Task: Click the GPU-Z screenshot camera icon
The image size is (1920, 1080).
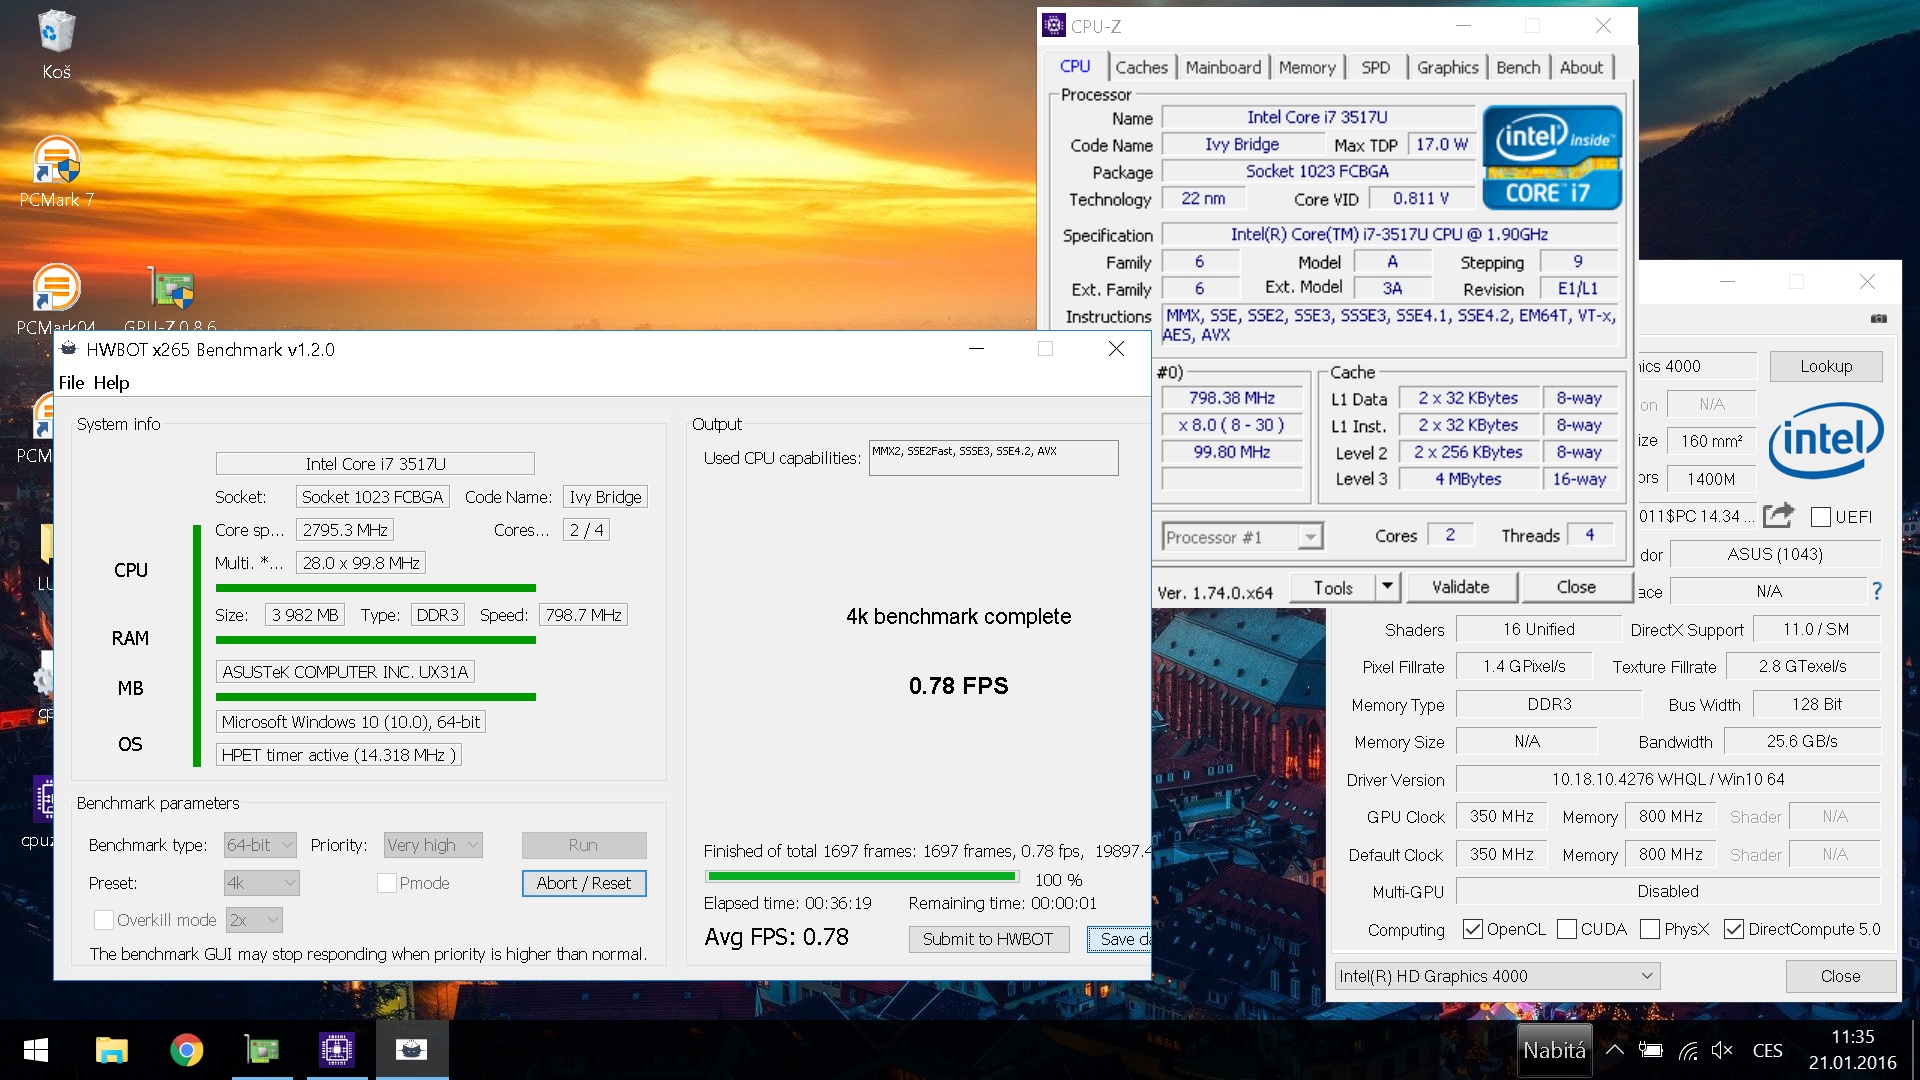Action: pos(1879,318)
